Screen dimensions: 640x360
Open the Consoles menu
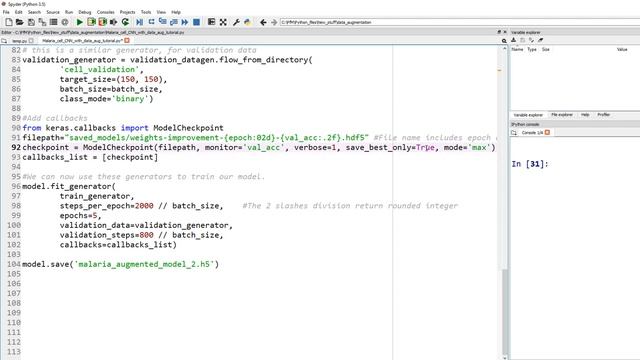click(x=106, y=12)
